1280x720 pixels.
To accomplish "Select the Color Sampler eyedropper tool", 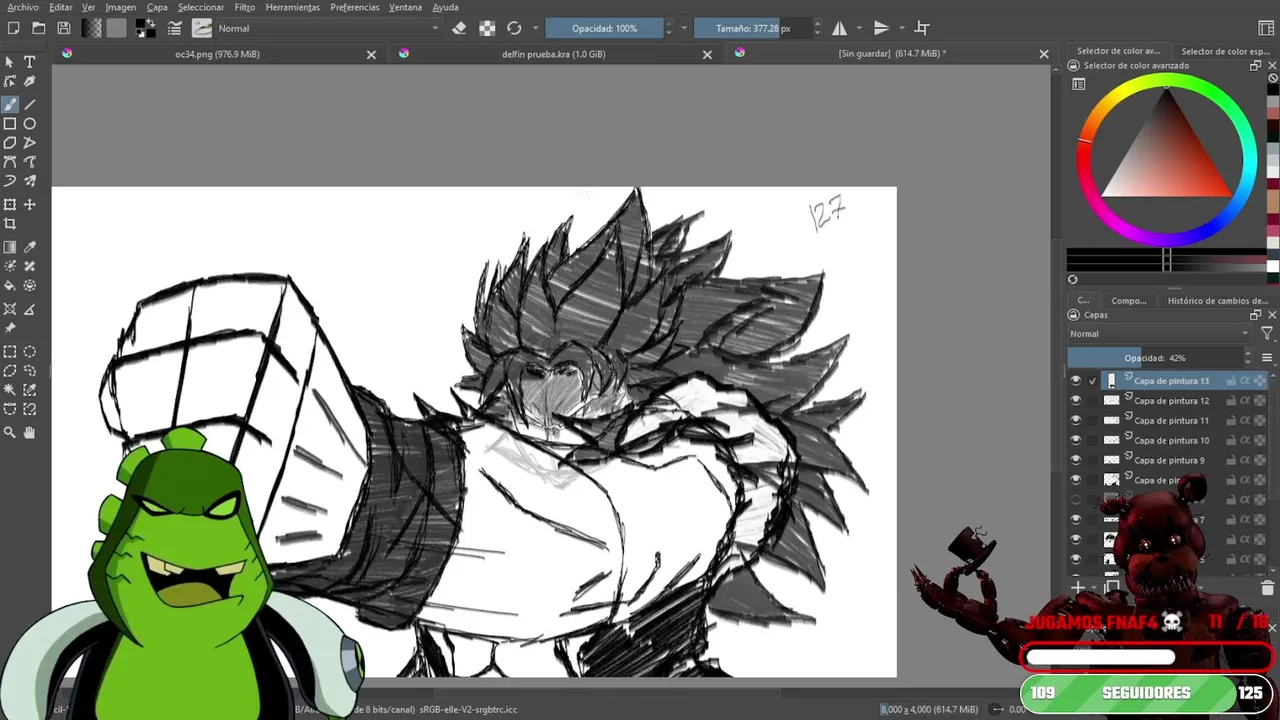I will pos(30,247).
